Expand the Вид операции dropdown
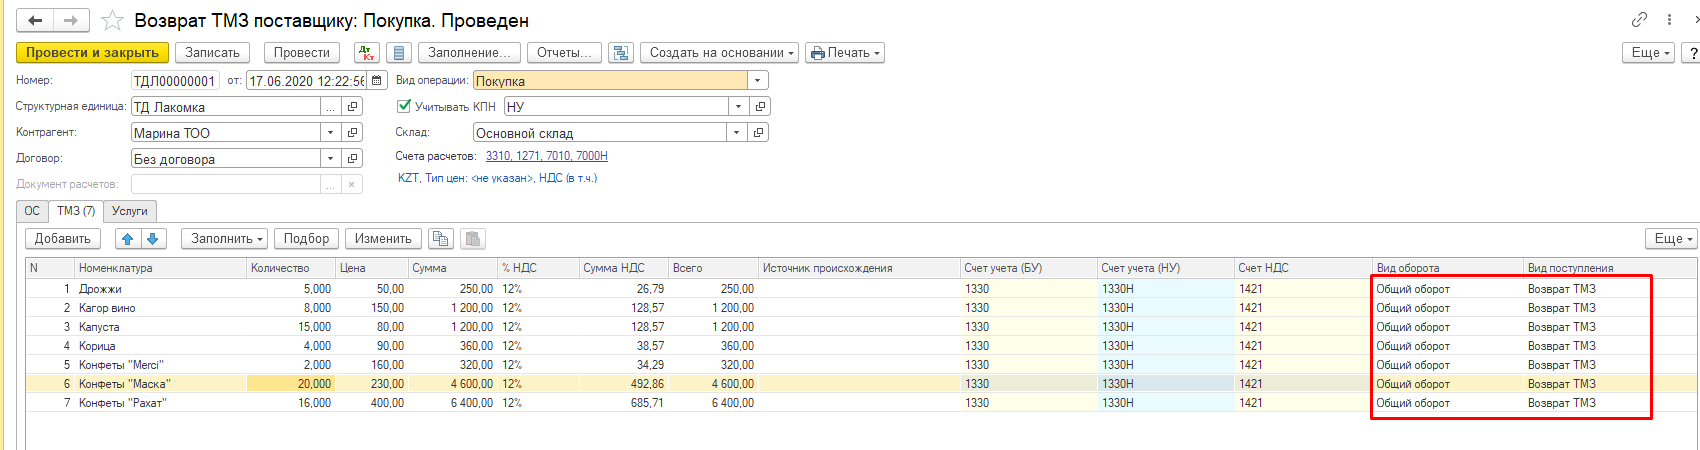The width and height of the screenshot is (1700, 450). click(758, 81)
